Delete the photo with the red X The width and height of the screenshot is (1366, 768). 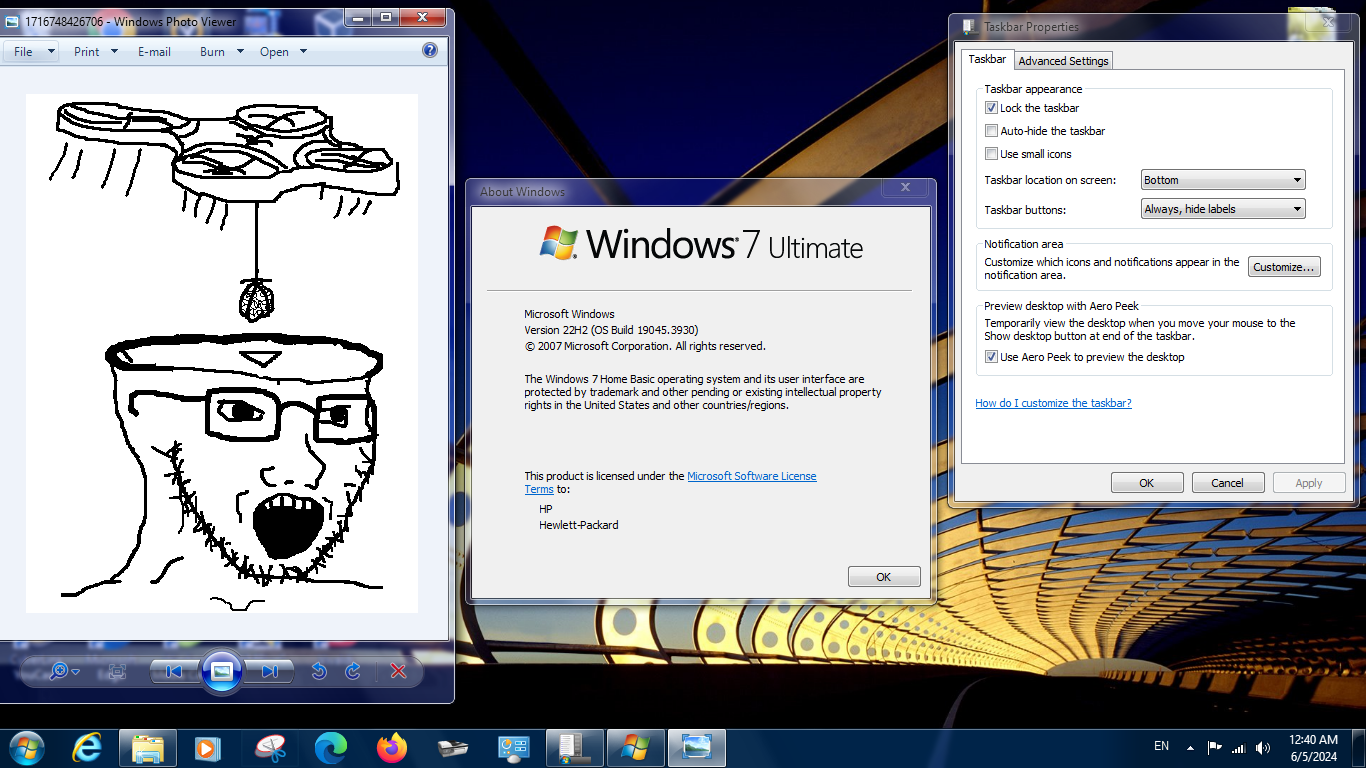pyautogui.click(x=398, y=671)
